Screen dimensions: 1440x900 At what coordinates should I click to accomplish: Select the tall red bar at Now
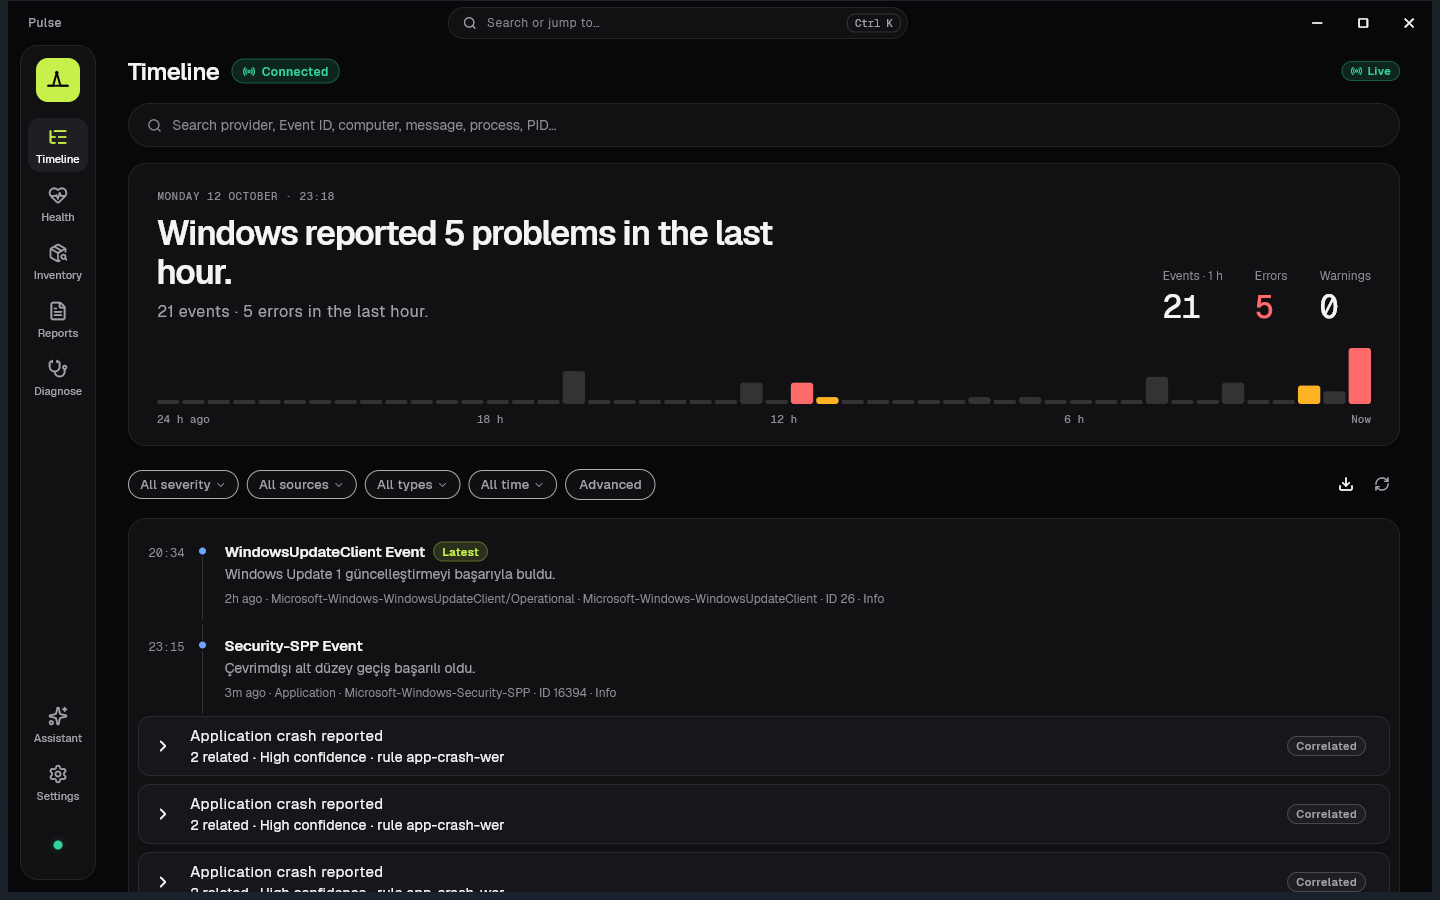(1359, 376)
